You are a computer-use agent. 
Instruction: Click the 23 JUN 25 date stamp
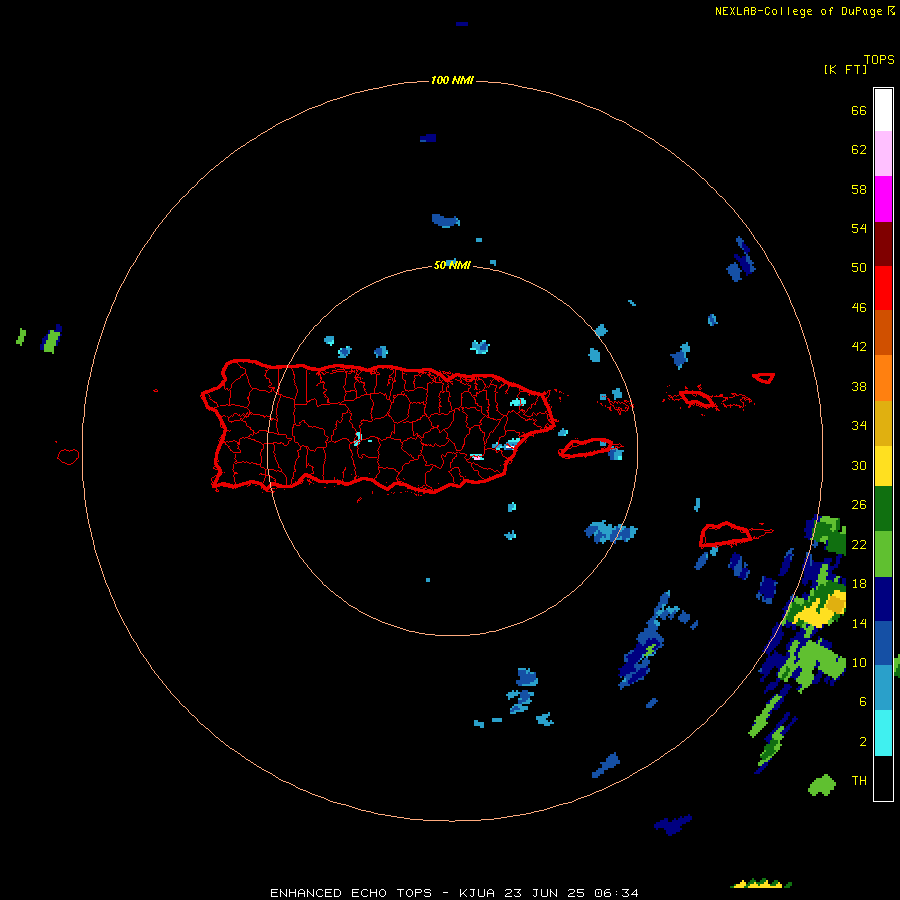[545, 893]
